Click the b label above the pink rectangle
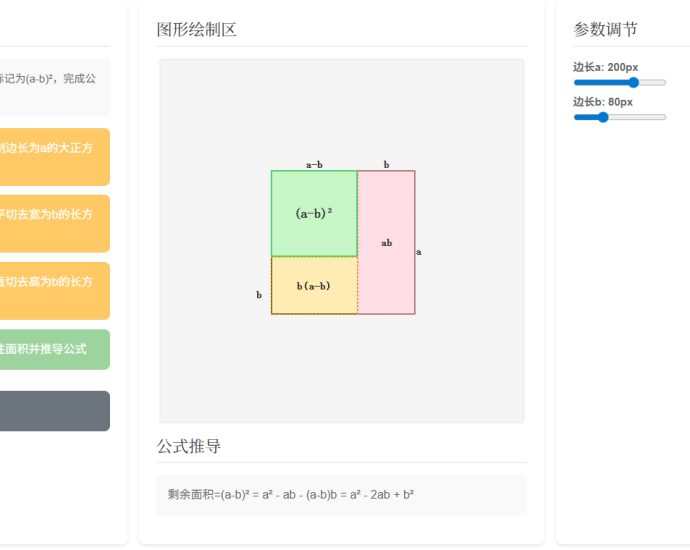The image size is (690, 550). 386,164
